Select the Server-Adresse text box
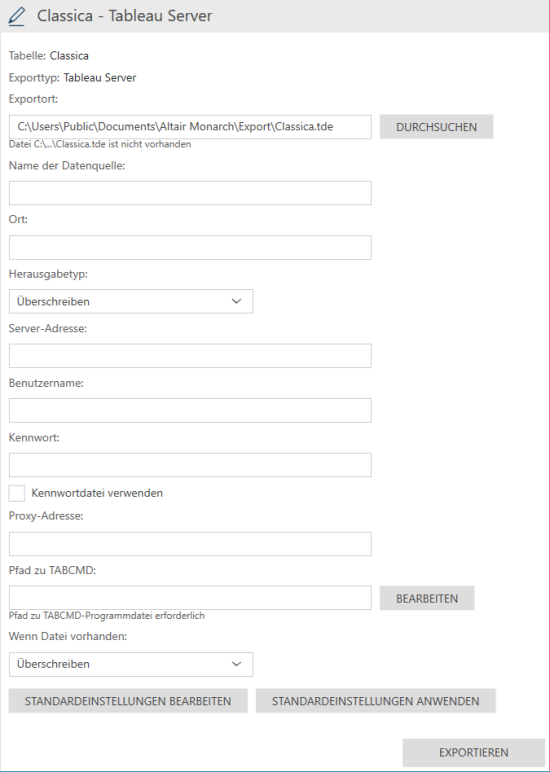 click(x=190, y=355)
